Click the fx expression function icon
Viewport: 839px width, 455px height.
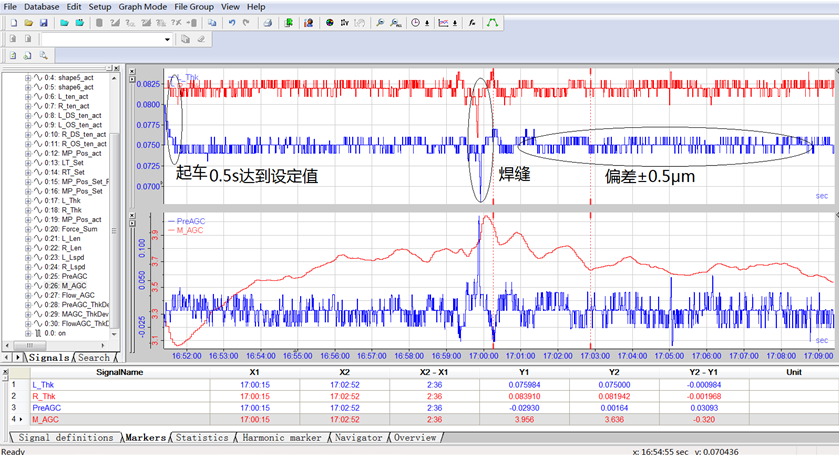[470, 22]
